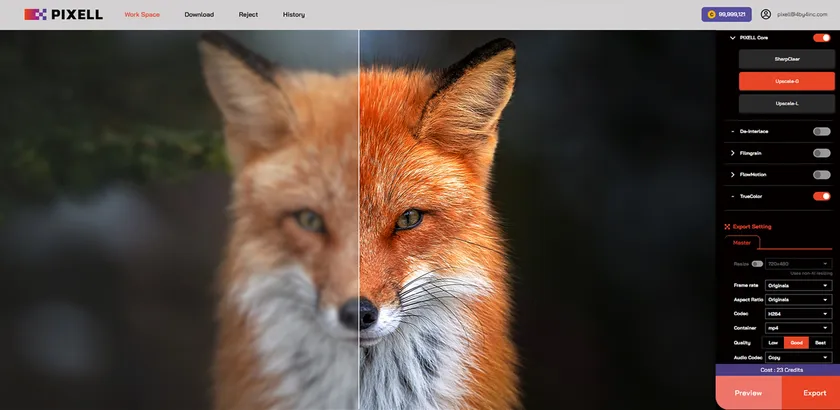Select the Master export tab
Image resolution: width=840 pixels, height=410 pixels.
(742, 242)
